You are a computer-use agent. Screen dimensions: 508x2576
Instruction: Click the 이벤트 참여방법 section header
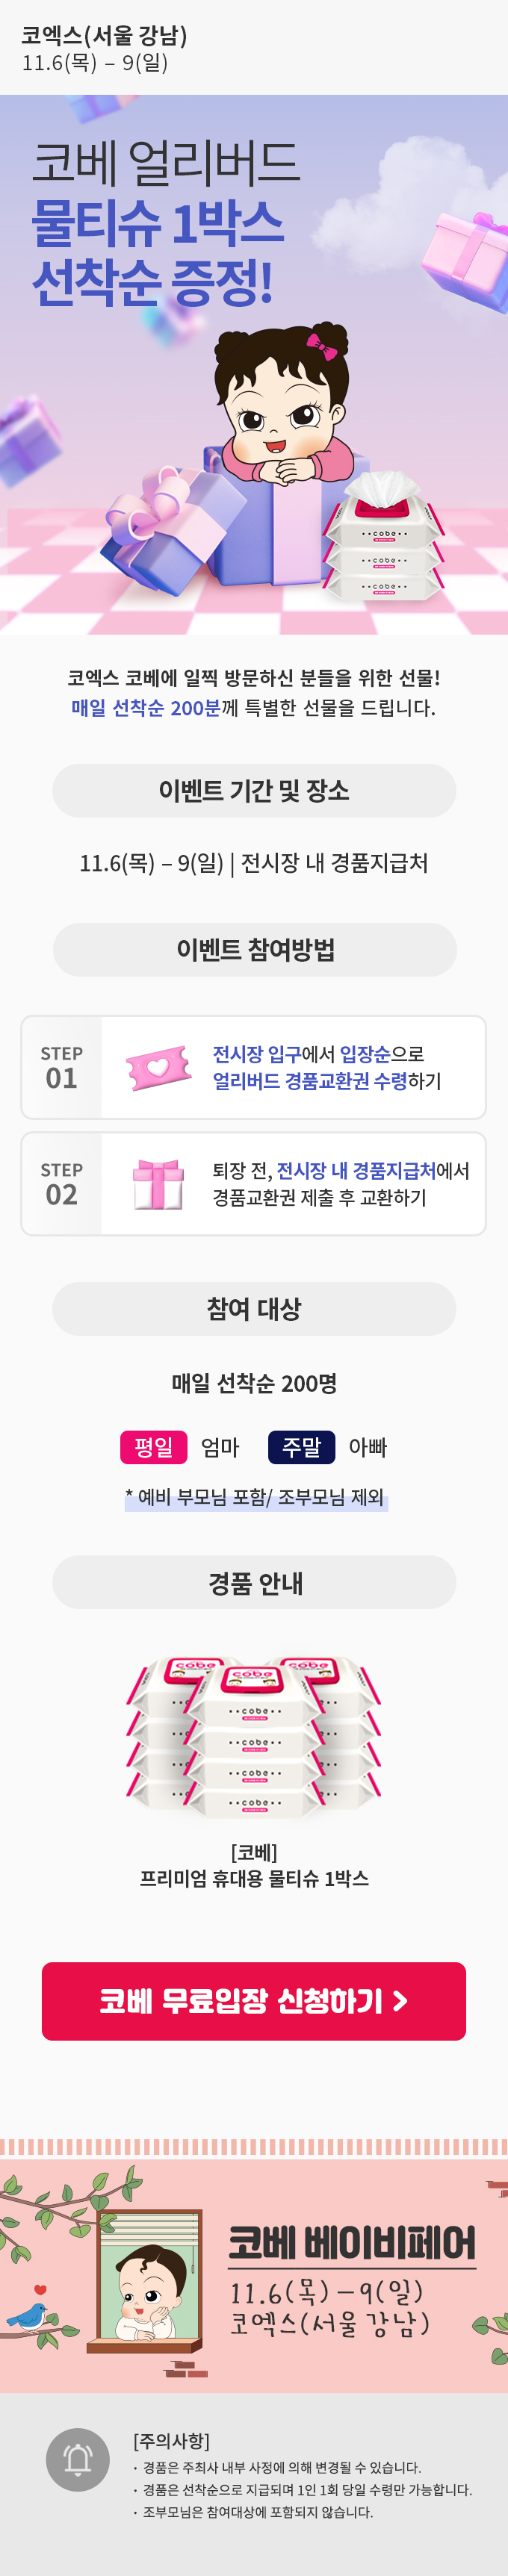[254, 950]
